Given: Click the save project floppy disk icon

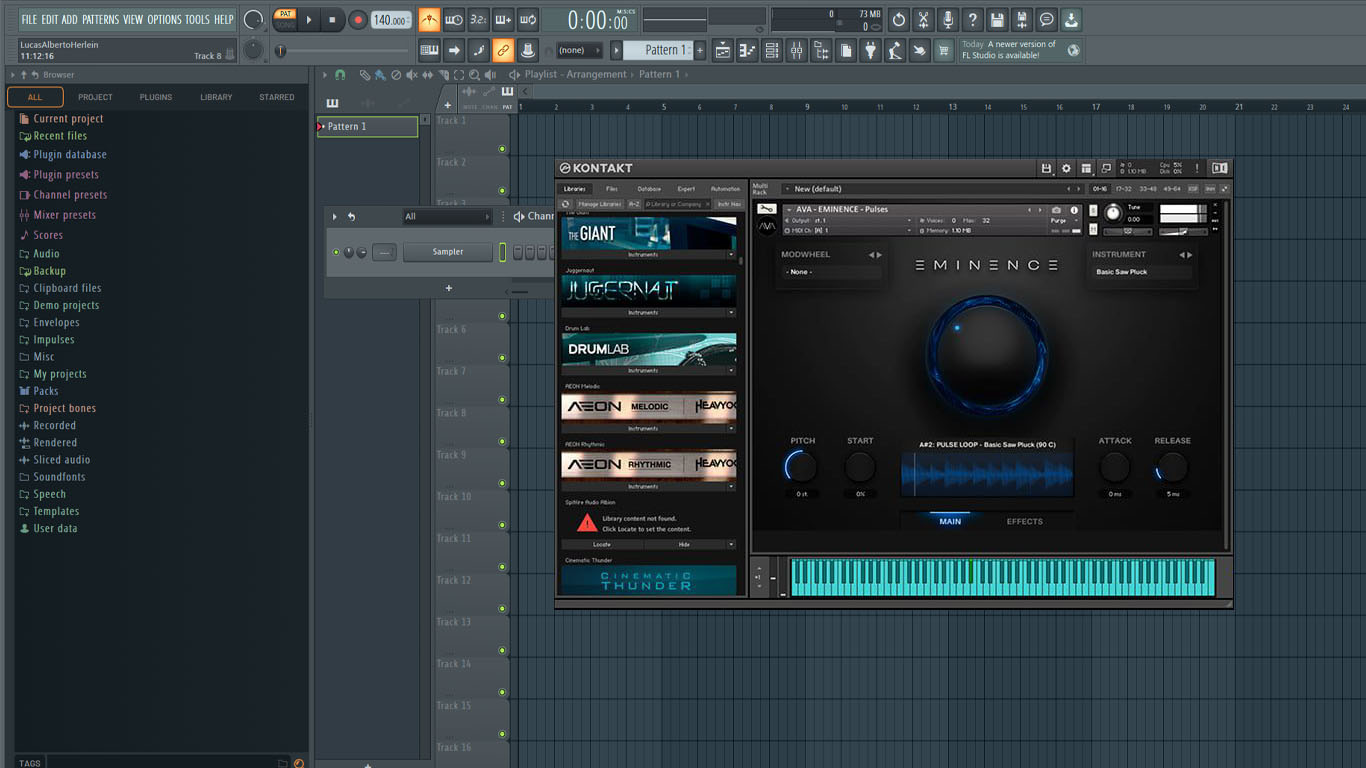Looking at the screenshot, I should 997,19.
